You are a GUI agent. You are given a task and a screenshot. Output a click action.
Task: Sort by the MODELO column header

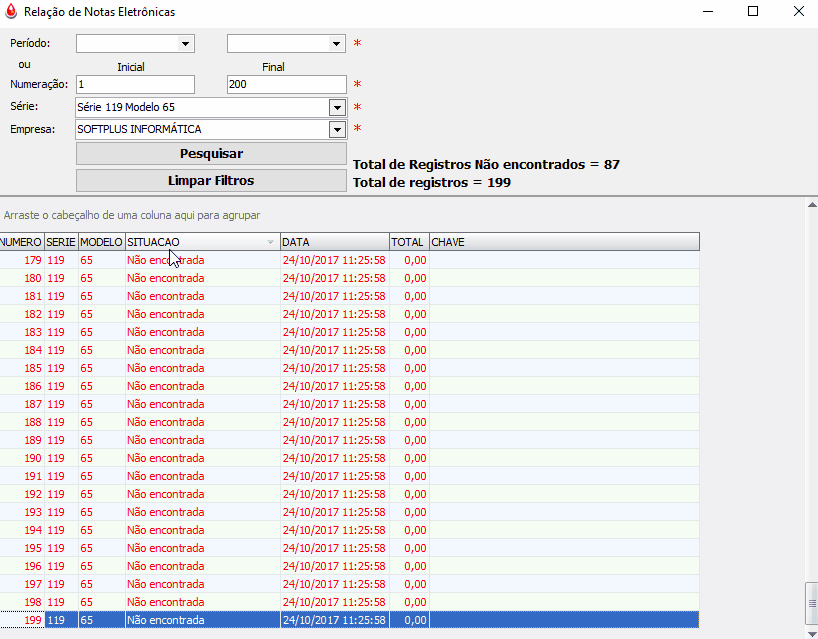click(x=101, y=242)
